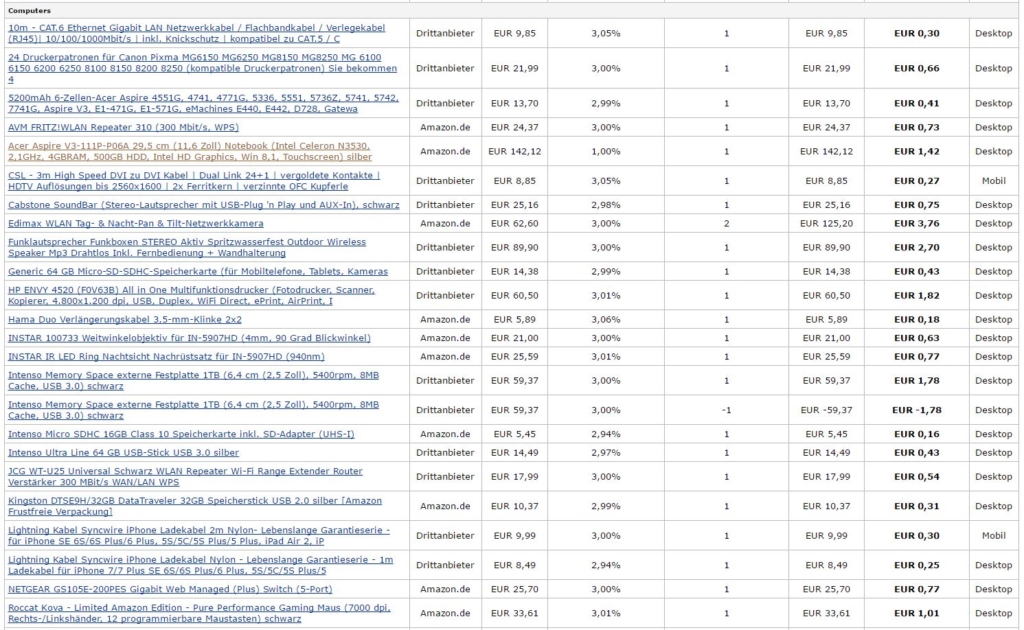Select EUR 0,30 earnings for CAT.6 Ethernet cable
This screenshot has height=630, width=1024.
pyautogui.click(x=916, y=33)
